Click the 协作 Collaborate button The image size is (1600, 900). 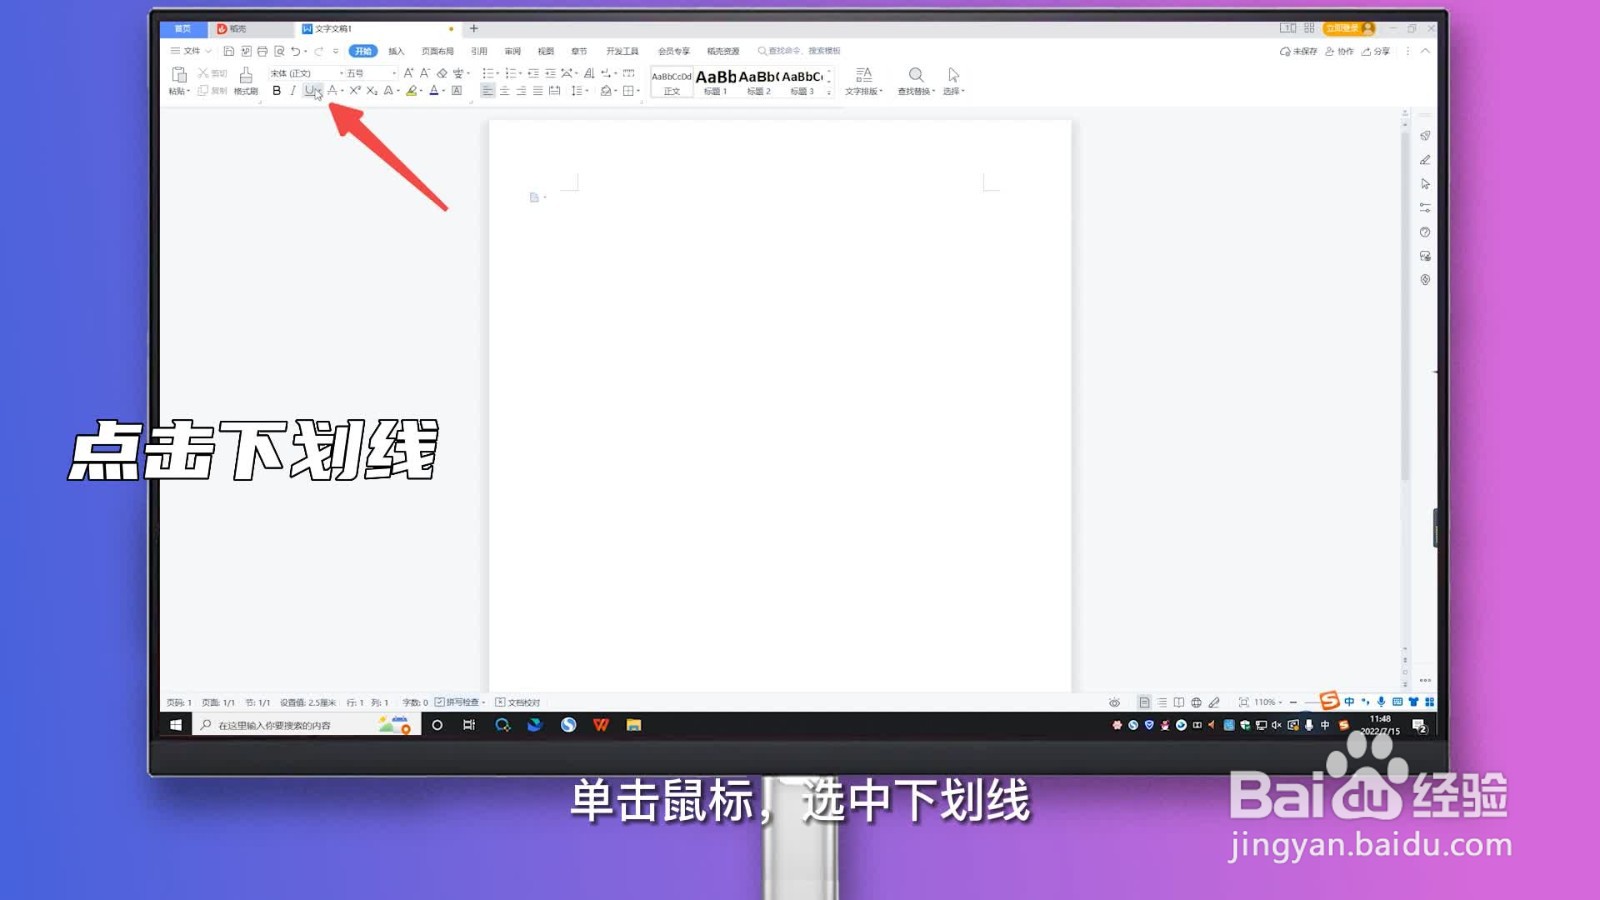(x=1339, y=51)
